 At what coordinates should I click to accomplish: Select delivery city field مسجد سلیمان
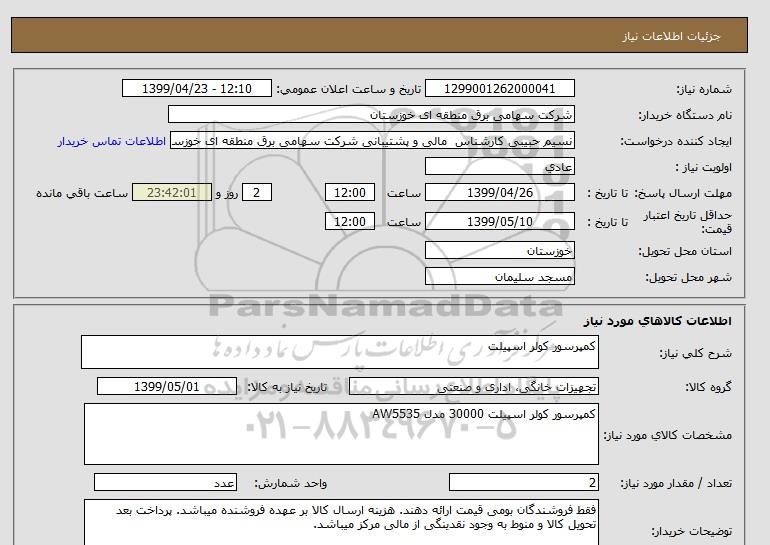coord(499,276)
